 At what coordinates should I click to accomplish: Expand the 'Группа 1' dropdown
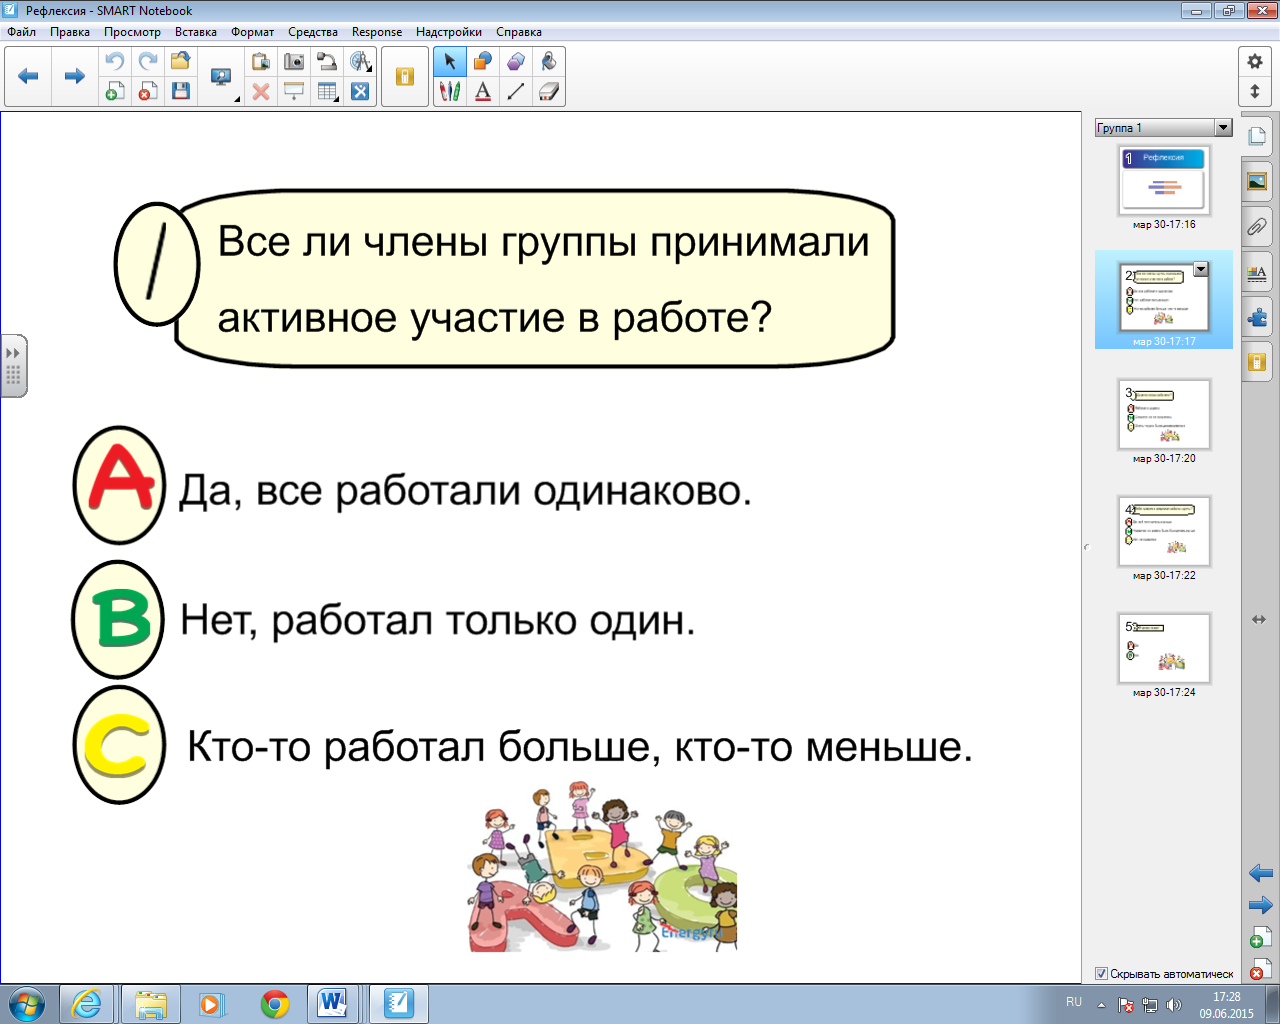tap(1223, 128)
